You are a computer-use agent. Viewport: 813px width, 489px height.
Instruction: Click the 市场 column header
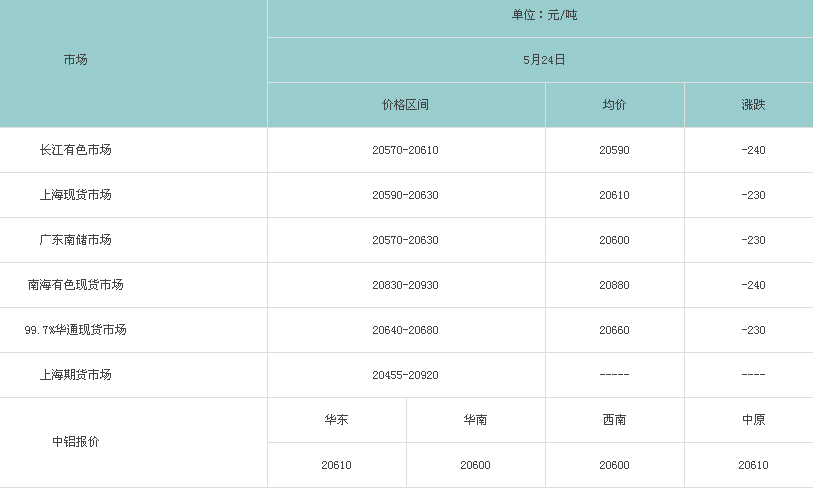pyautogui.click(x=75, y=60)
